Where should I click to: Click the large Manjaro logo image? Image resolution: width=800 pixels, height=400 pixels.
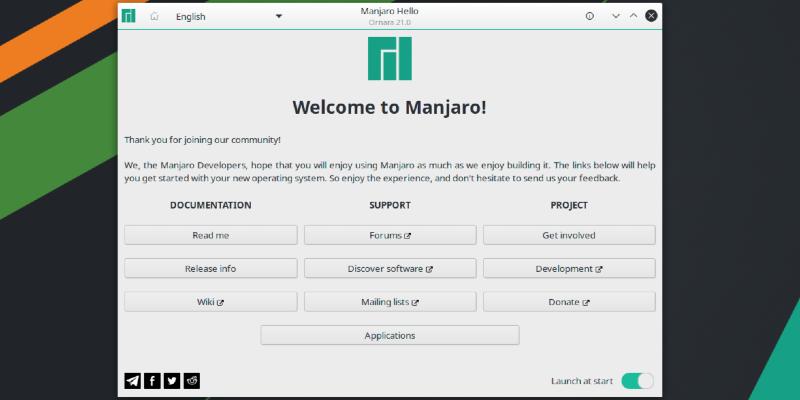pyautogui.click(x=389, y=59)
